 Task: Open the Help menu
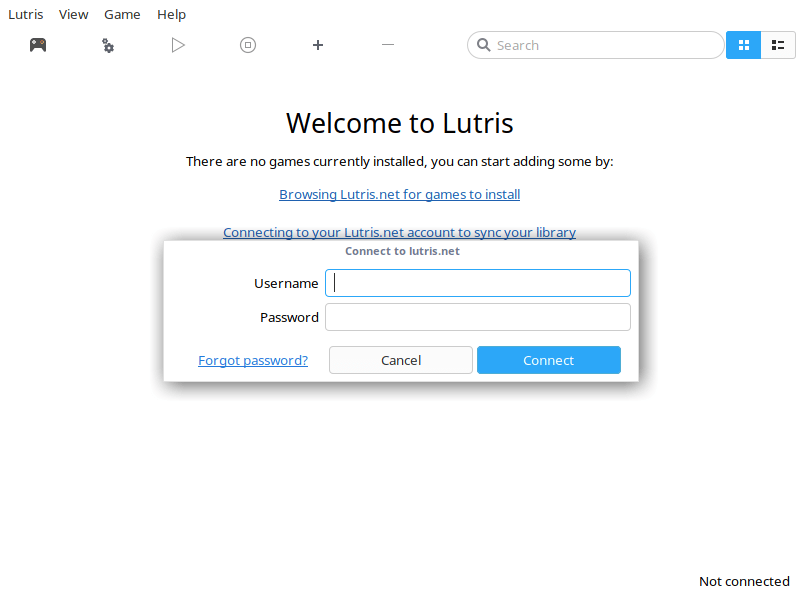tap(171, 14)
